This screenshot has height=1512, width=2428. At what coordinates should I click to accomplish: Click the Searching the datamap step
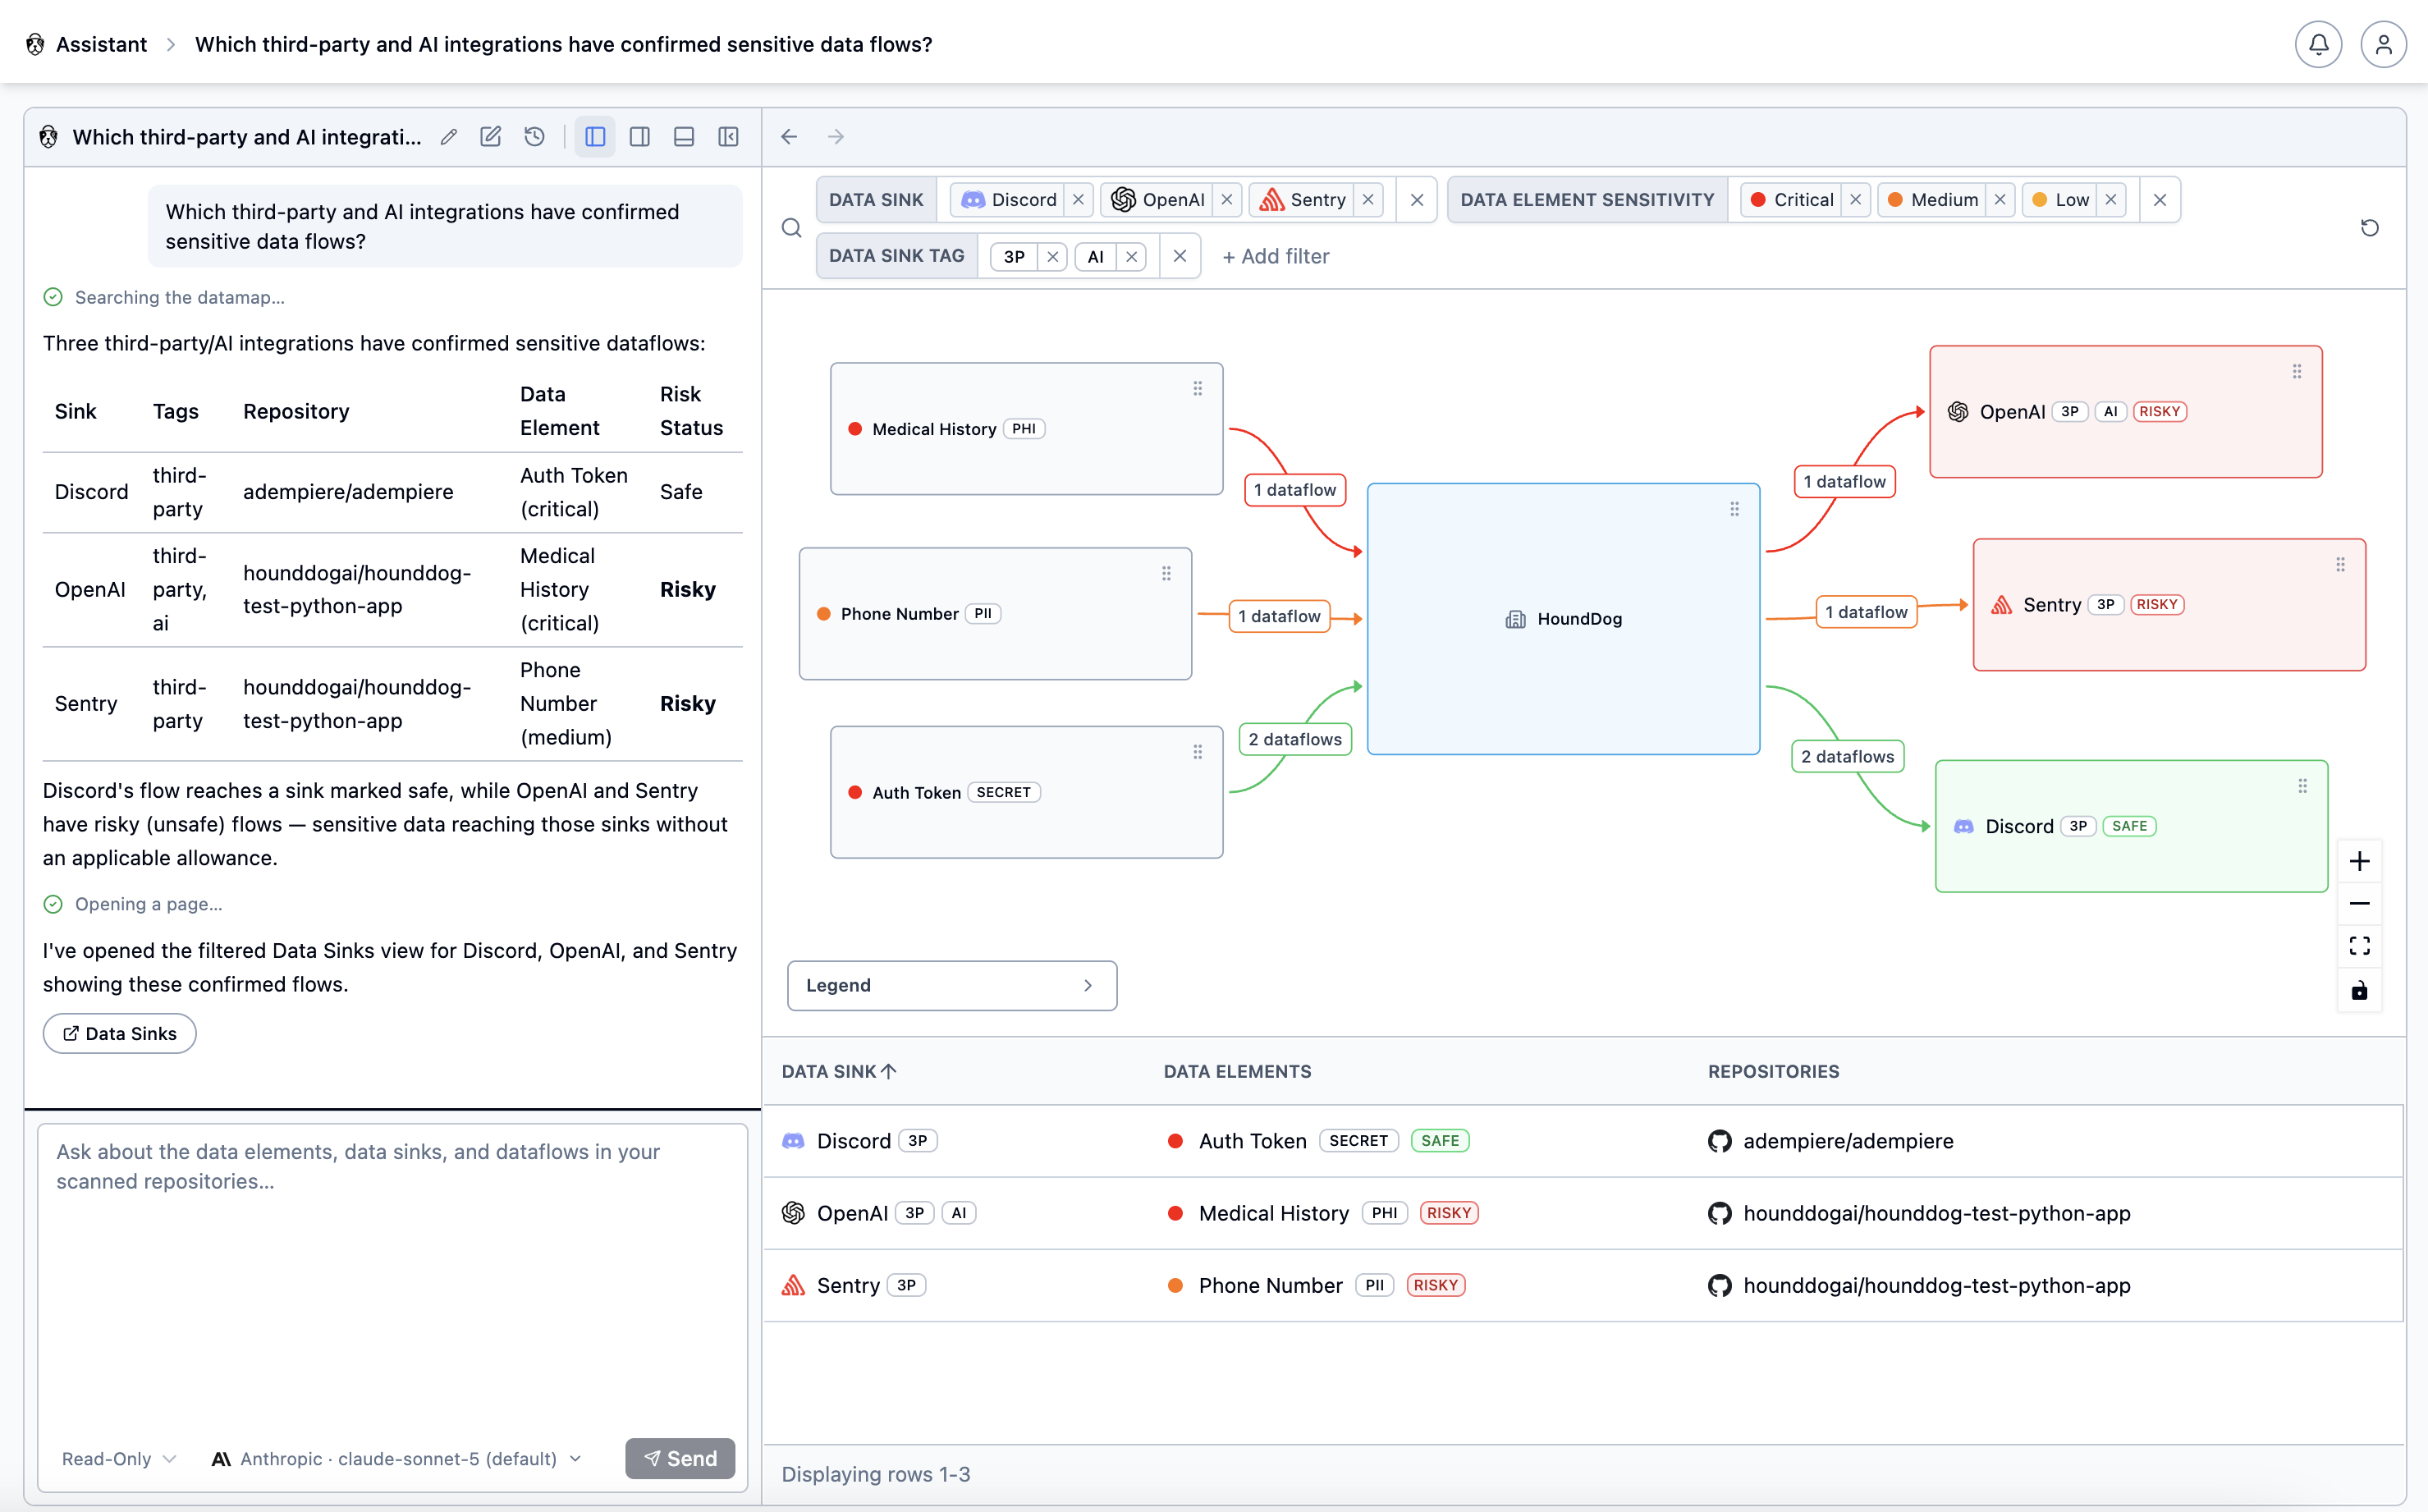point(165,297)
